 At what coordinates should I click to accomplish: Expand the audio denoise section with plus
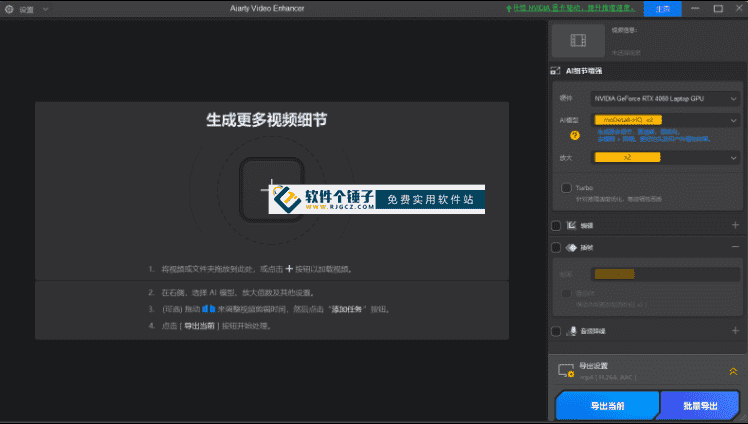(x=735, y=331)
